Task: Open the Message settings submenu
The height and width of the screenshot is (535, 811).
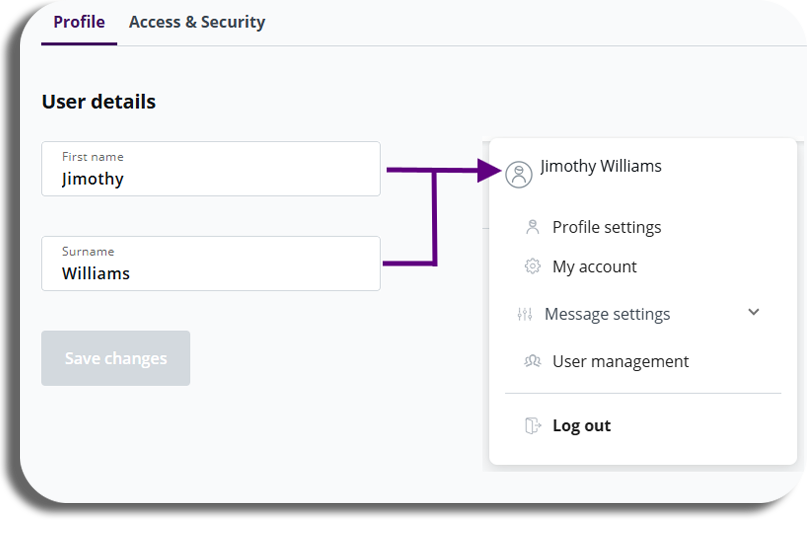Action: coord(607,314)
